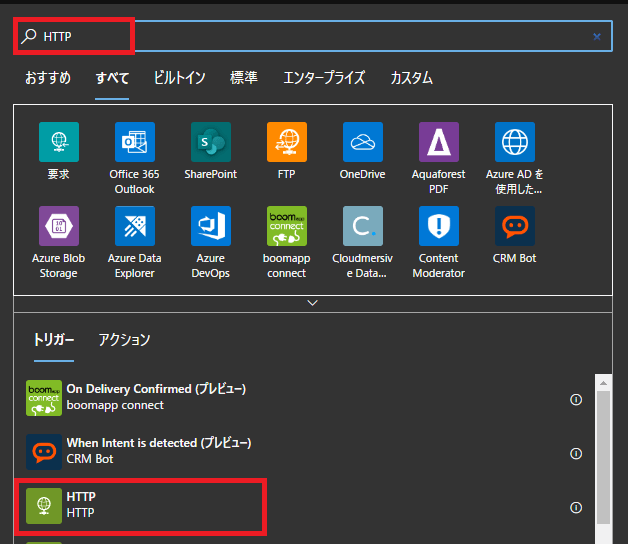The image size is (628, 544).
Task: Choose the Azure DevOps connector
Action: click(x=211, y=226)
